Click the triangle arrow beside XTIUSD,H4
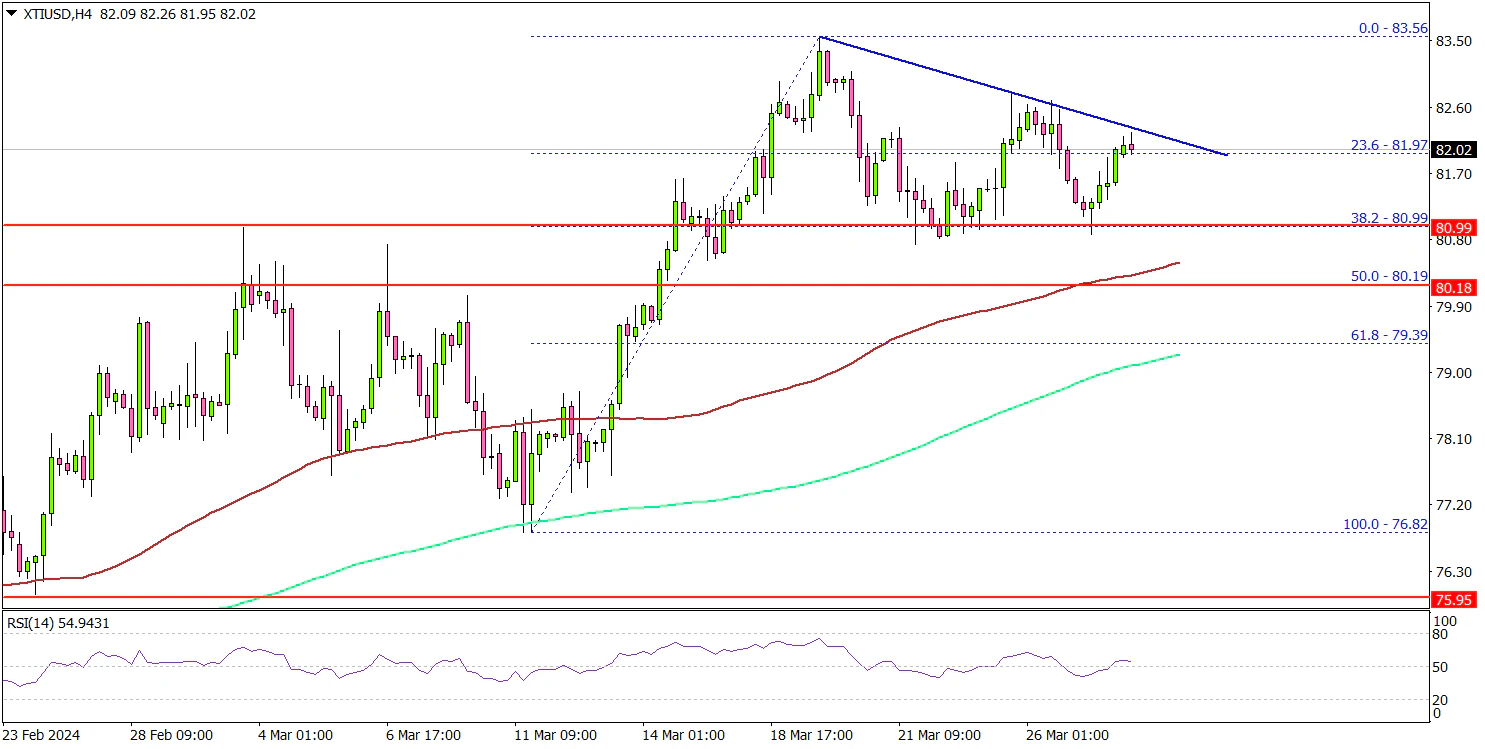This screenshot has width=1485, height=749. (x=10, y=14)
